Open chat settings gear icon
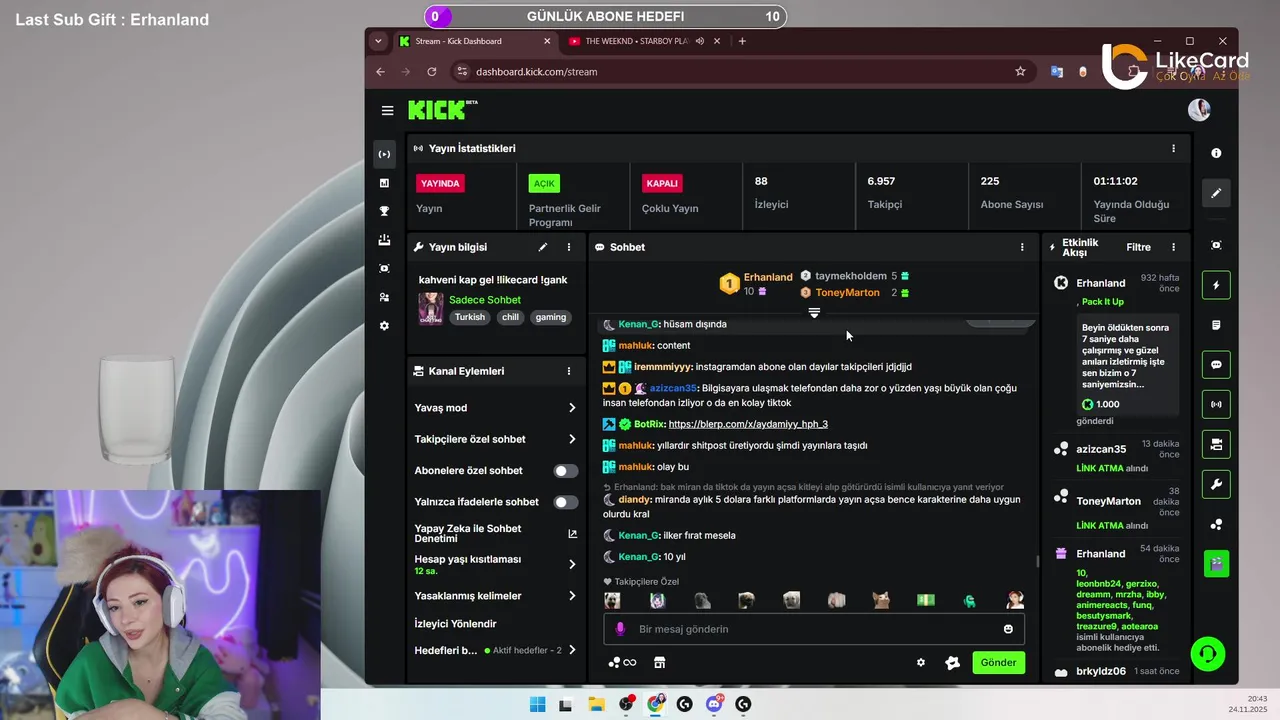The image size is (1280, 720). tap(920, 662)
